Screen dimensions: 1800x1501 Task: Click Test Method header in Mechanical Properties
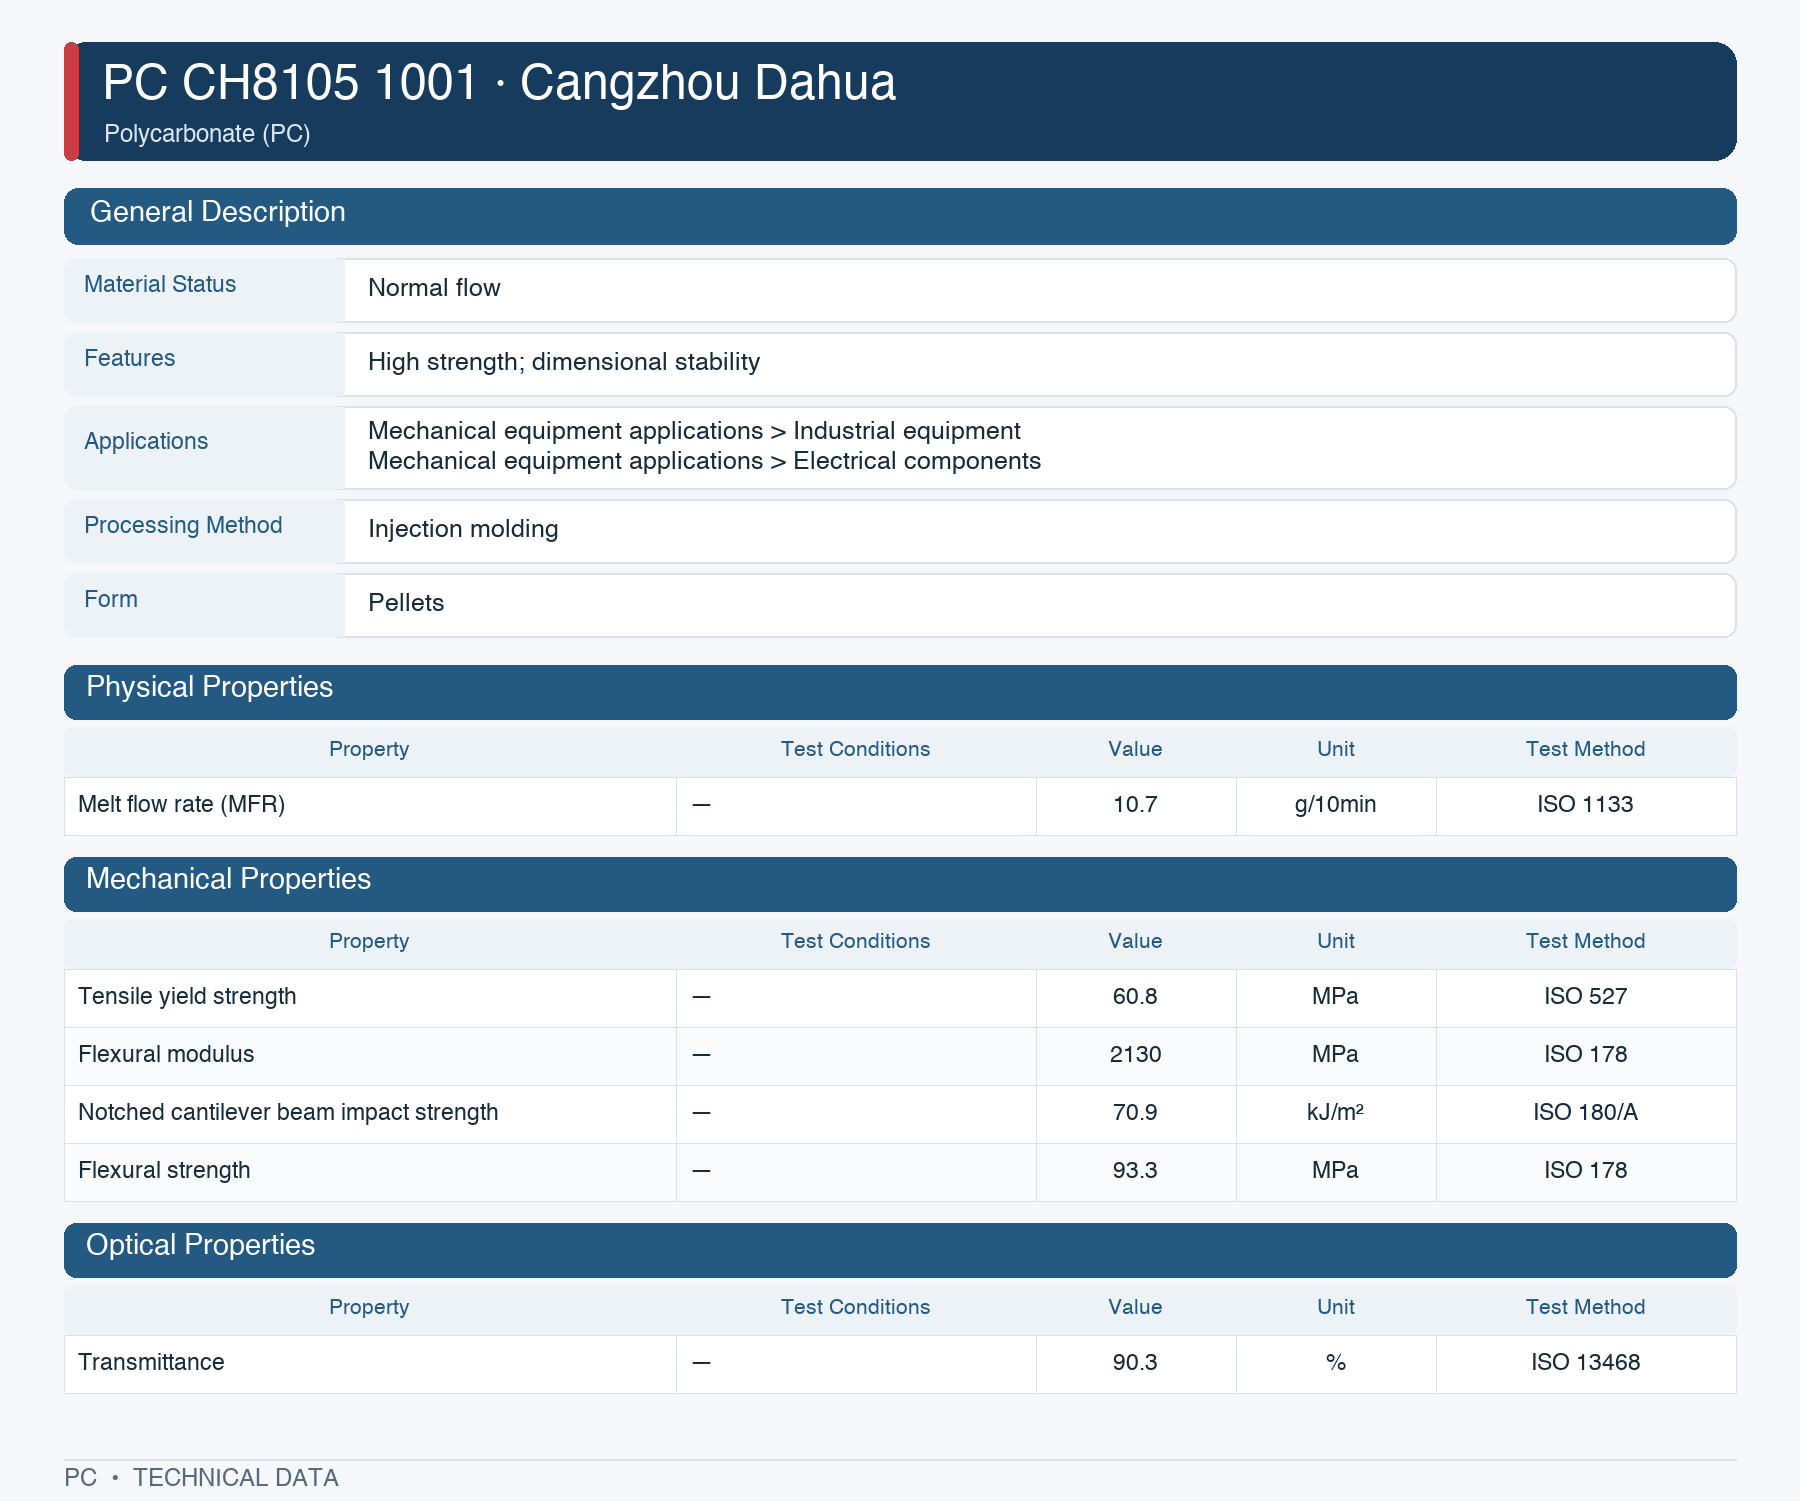(x=1585, y=941)
